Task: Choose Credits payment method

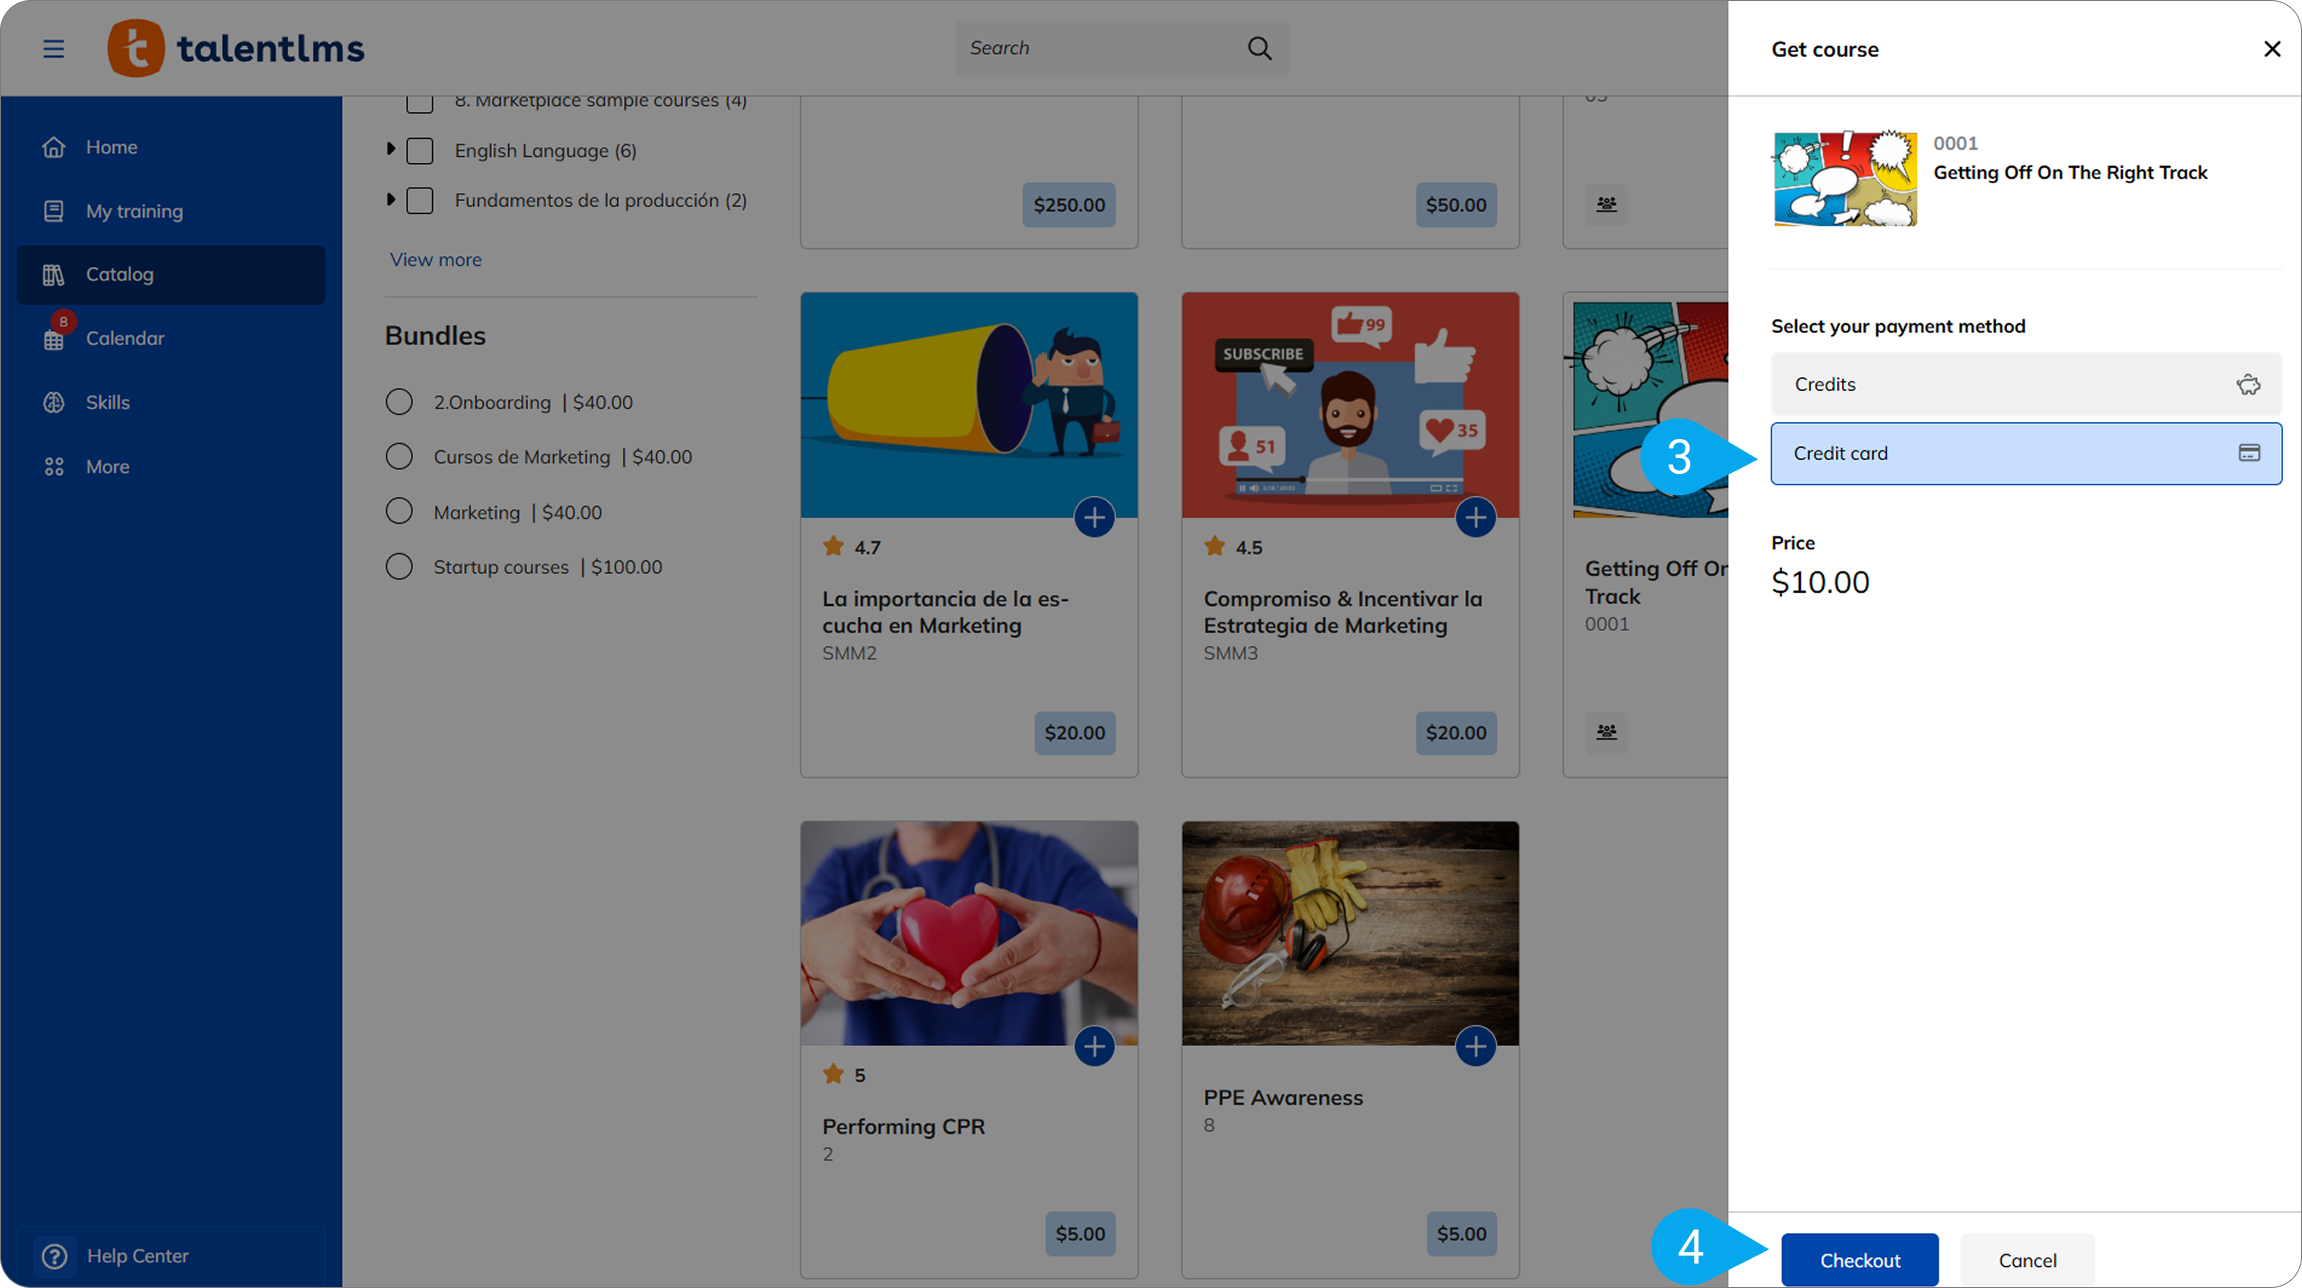Action: point(2025,384)
